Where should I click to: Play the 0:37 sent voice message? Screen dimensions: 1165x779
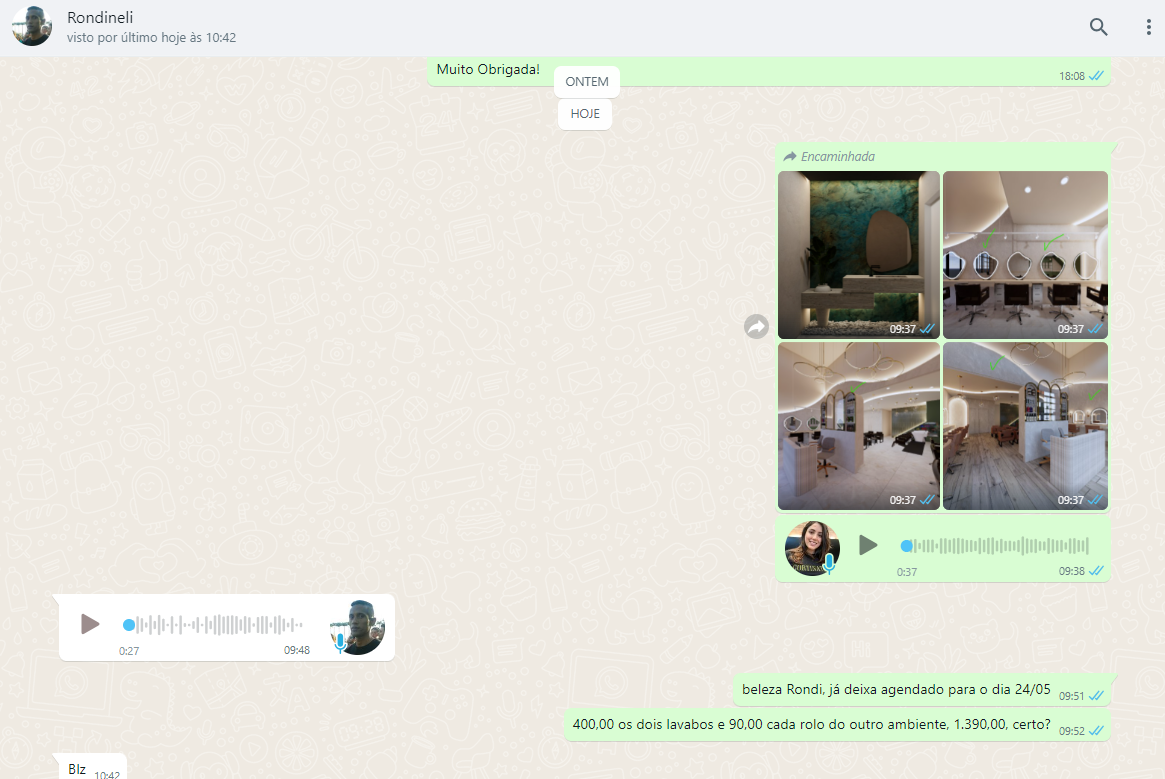pyautogui.click(x=868, y=545)
